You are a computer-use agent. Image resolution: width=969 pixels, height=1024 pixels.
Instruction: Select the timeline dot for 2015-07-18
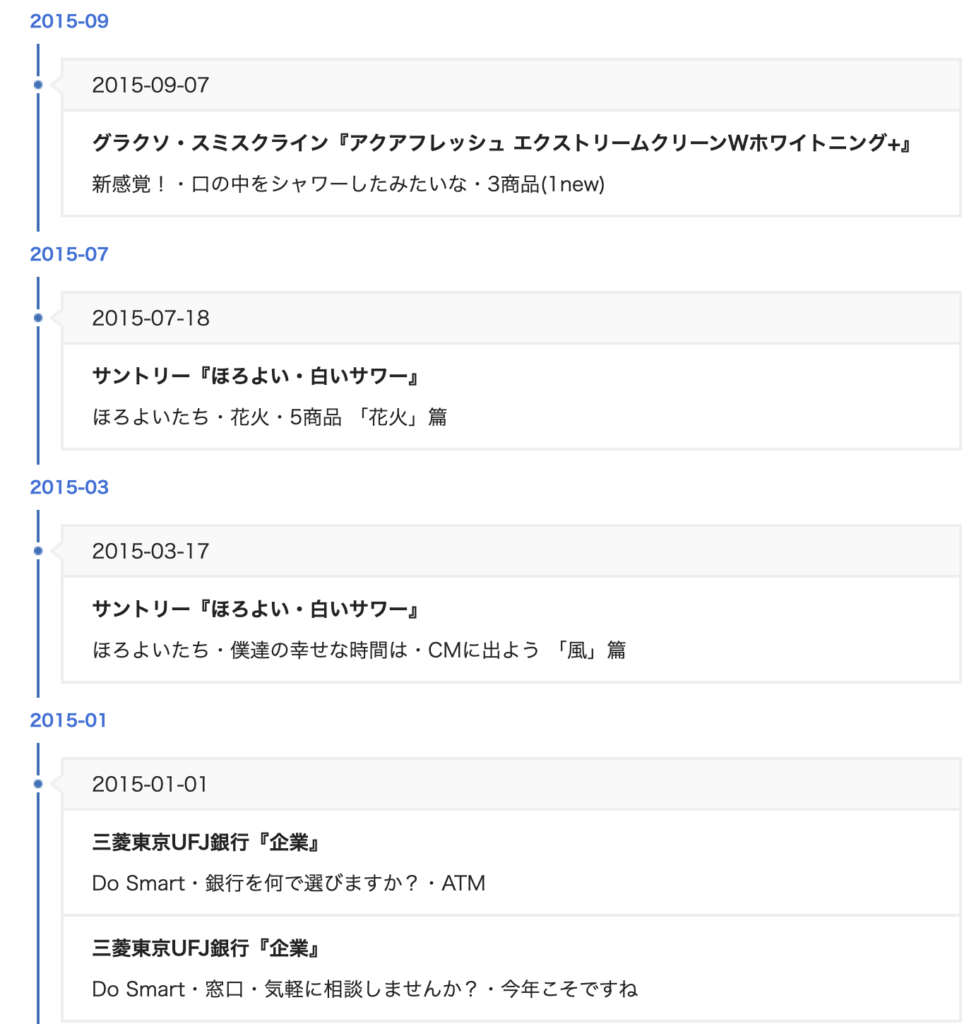[38, 318]
